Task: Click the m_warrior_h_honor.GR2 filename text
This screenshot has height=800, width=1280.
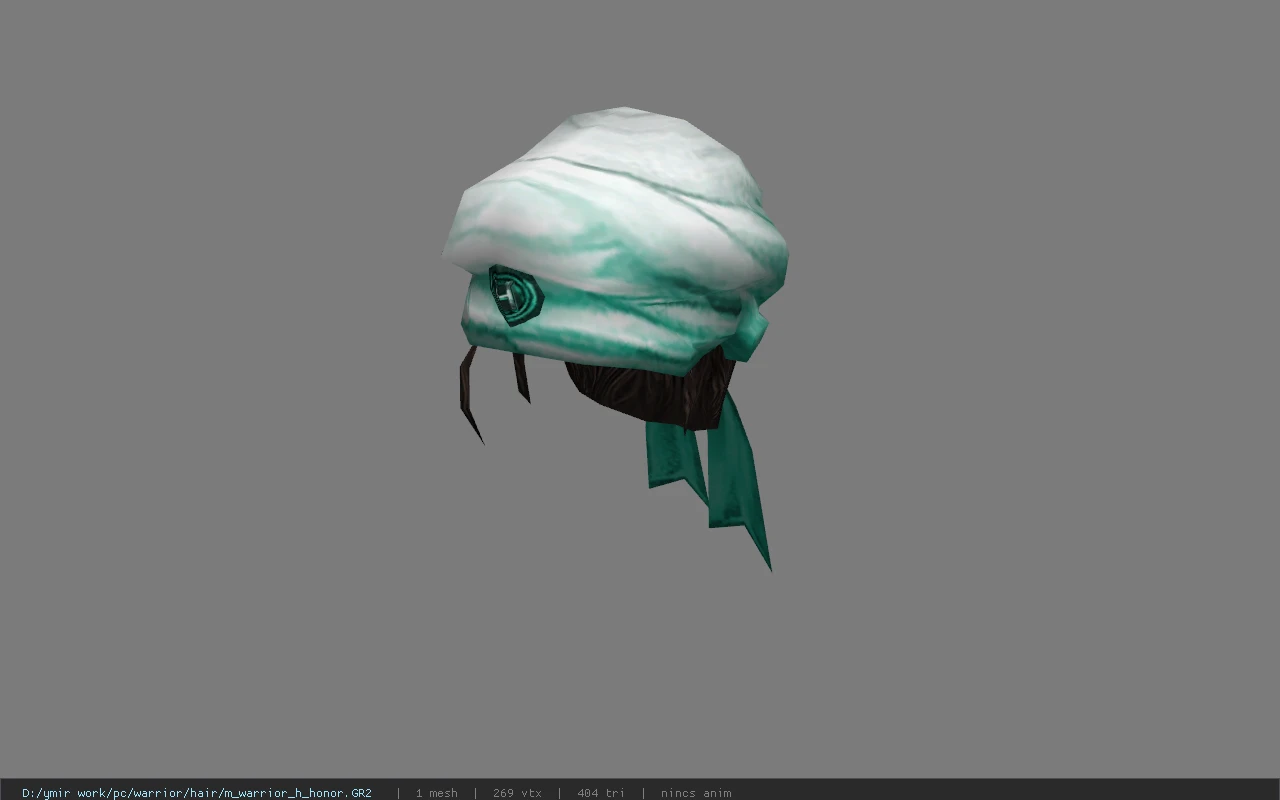Action: (297, 793)
